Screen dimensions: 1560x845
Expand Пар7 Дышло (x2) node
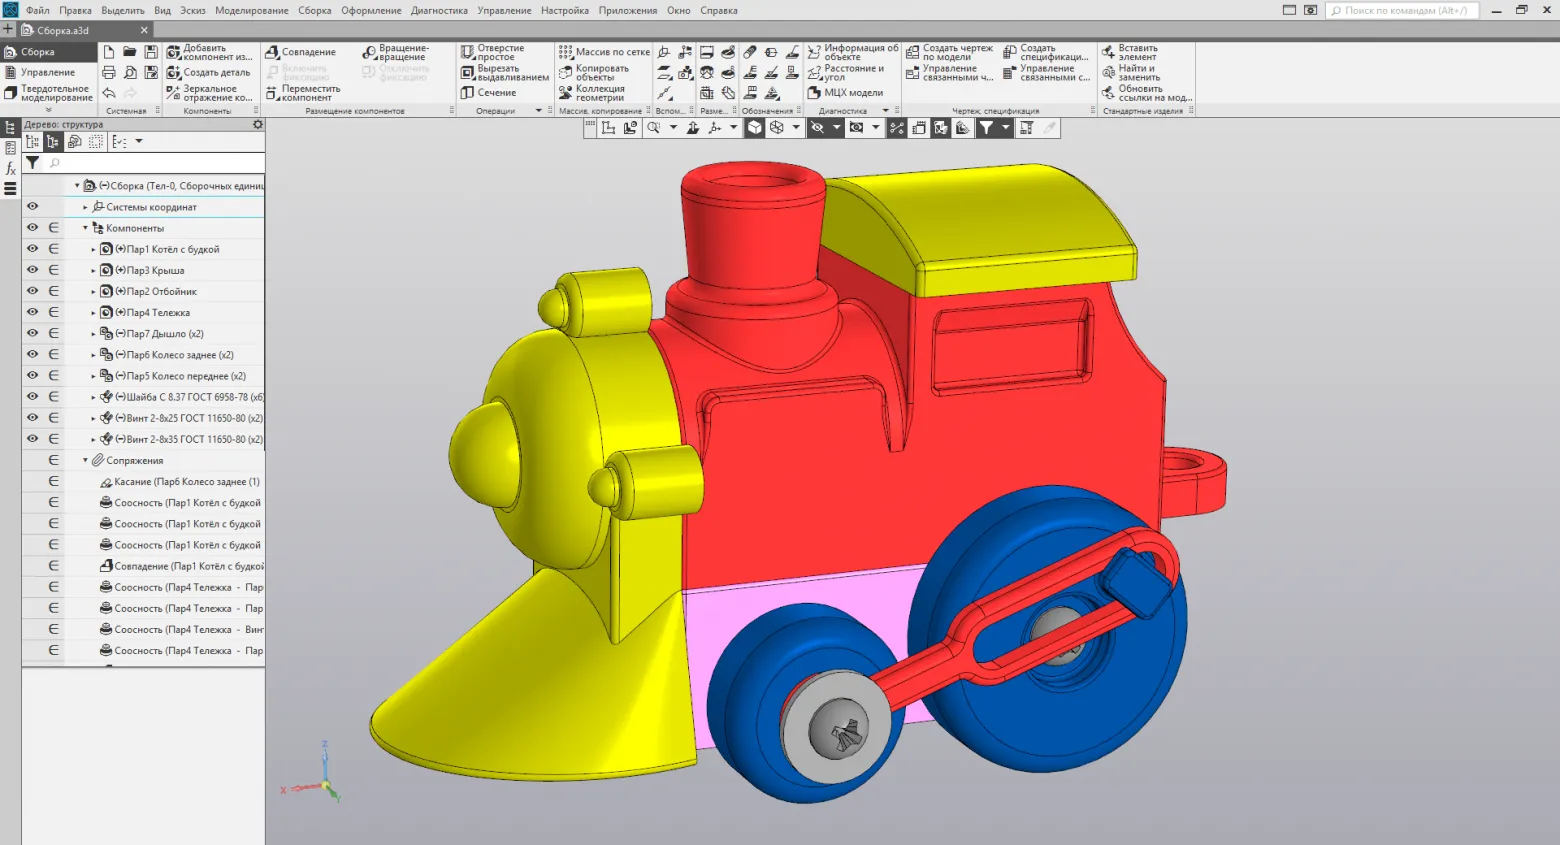pos(94,334)
